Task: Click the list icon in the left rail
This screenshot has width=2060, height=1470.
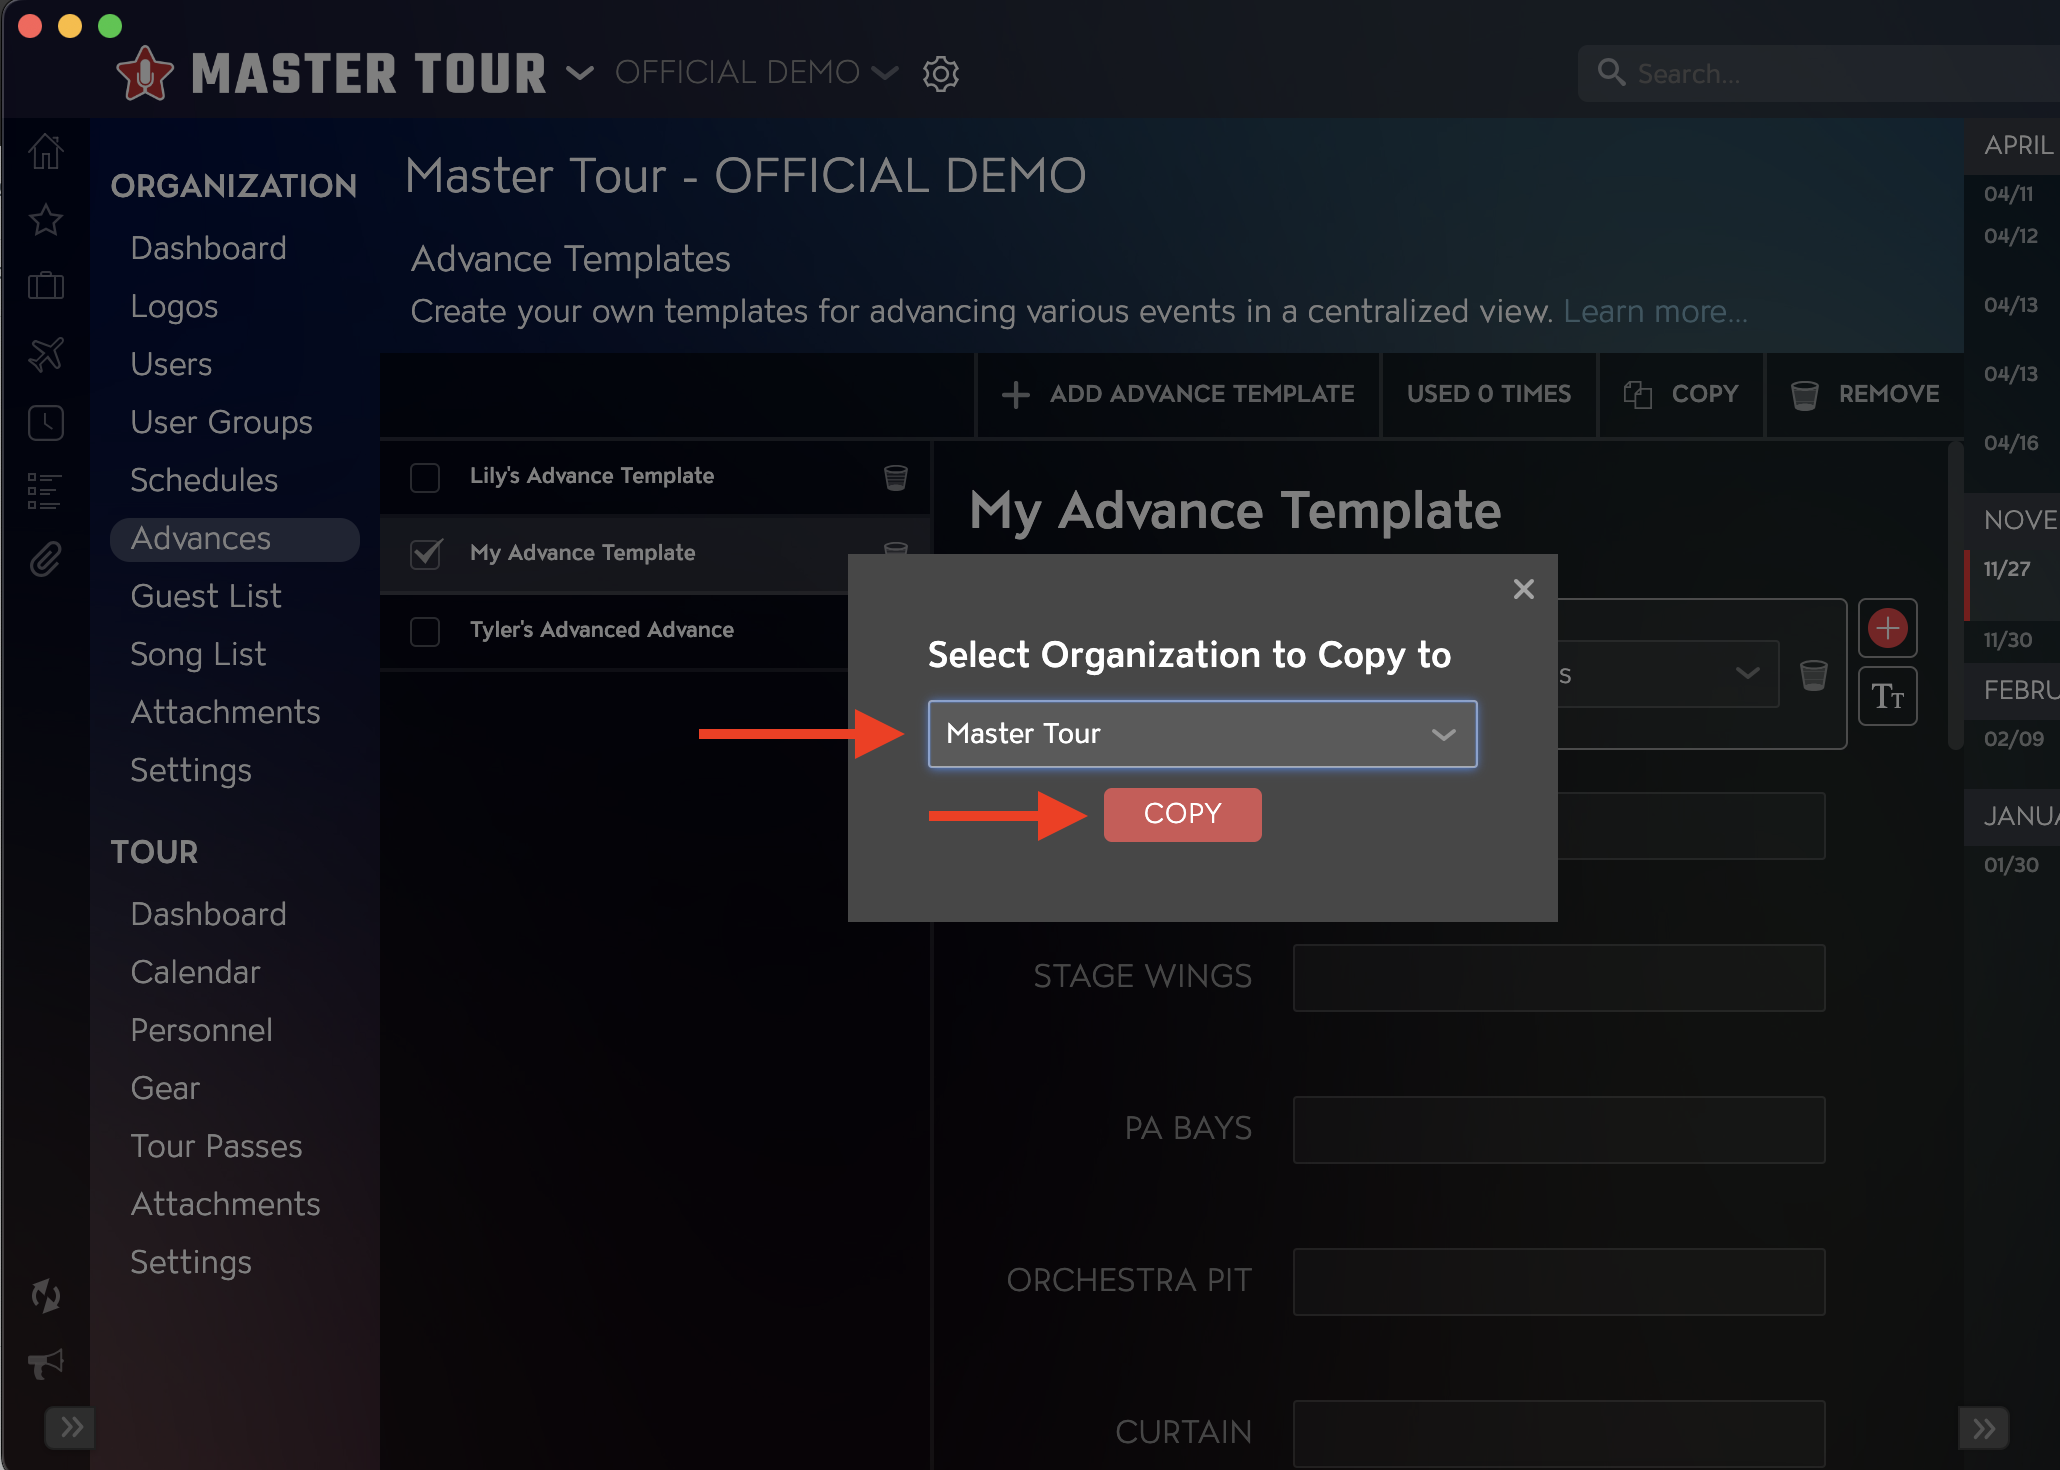Action: [x=46, y=491]
